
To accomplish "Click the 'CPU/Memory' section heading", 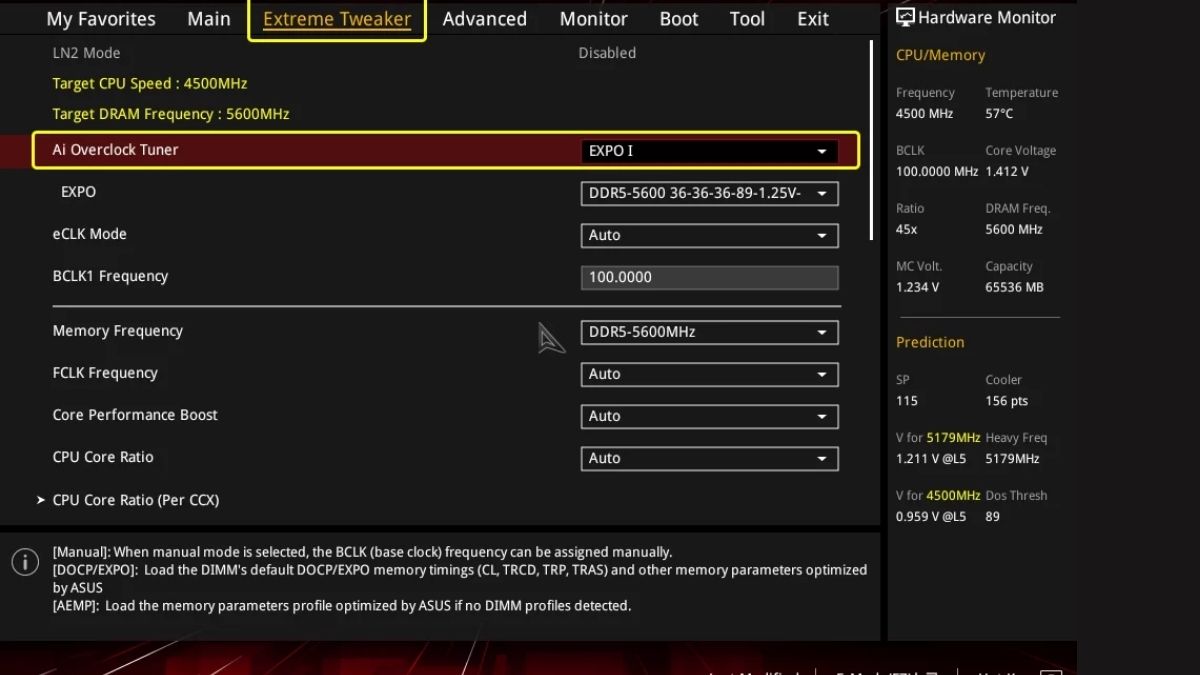I will coord(940,56).
